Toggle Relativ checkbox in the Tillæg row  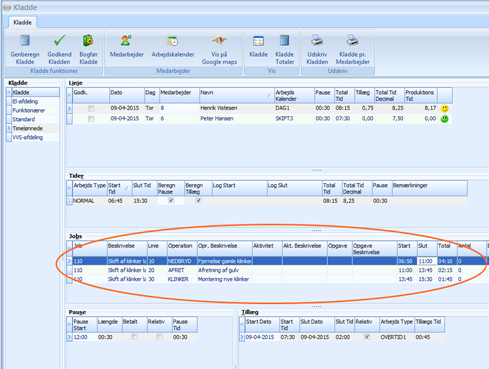(x=367, y=337)
